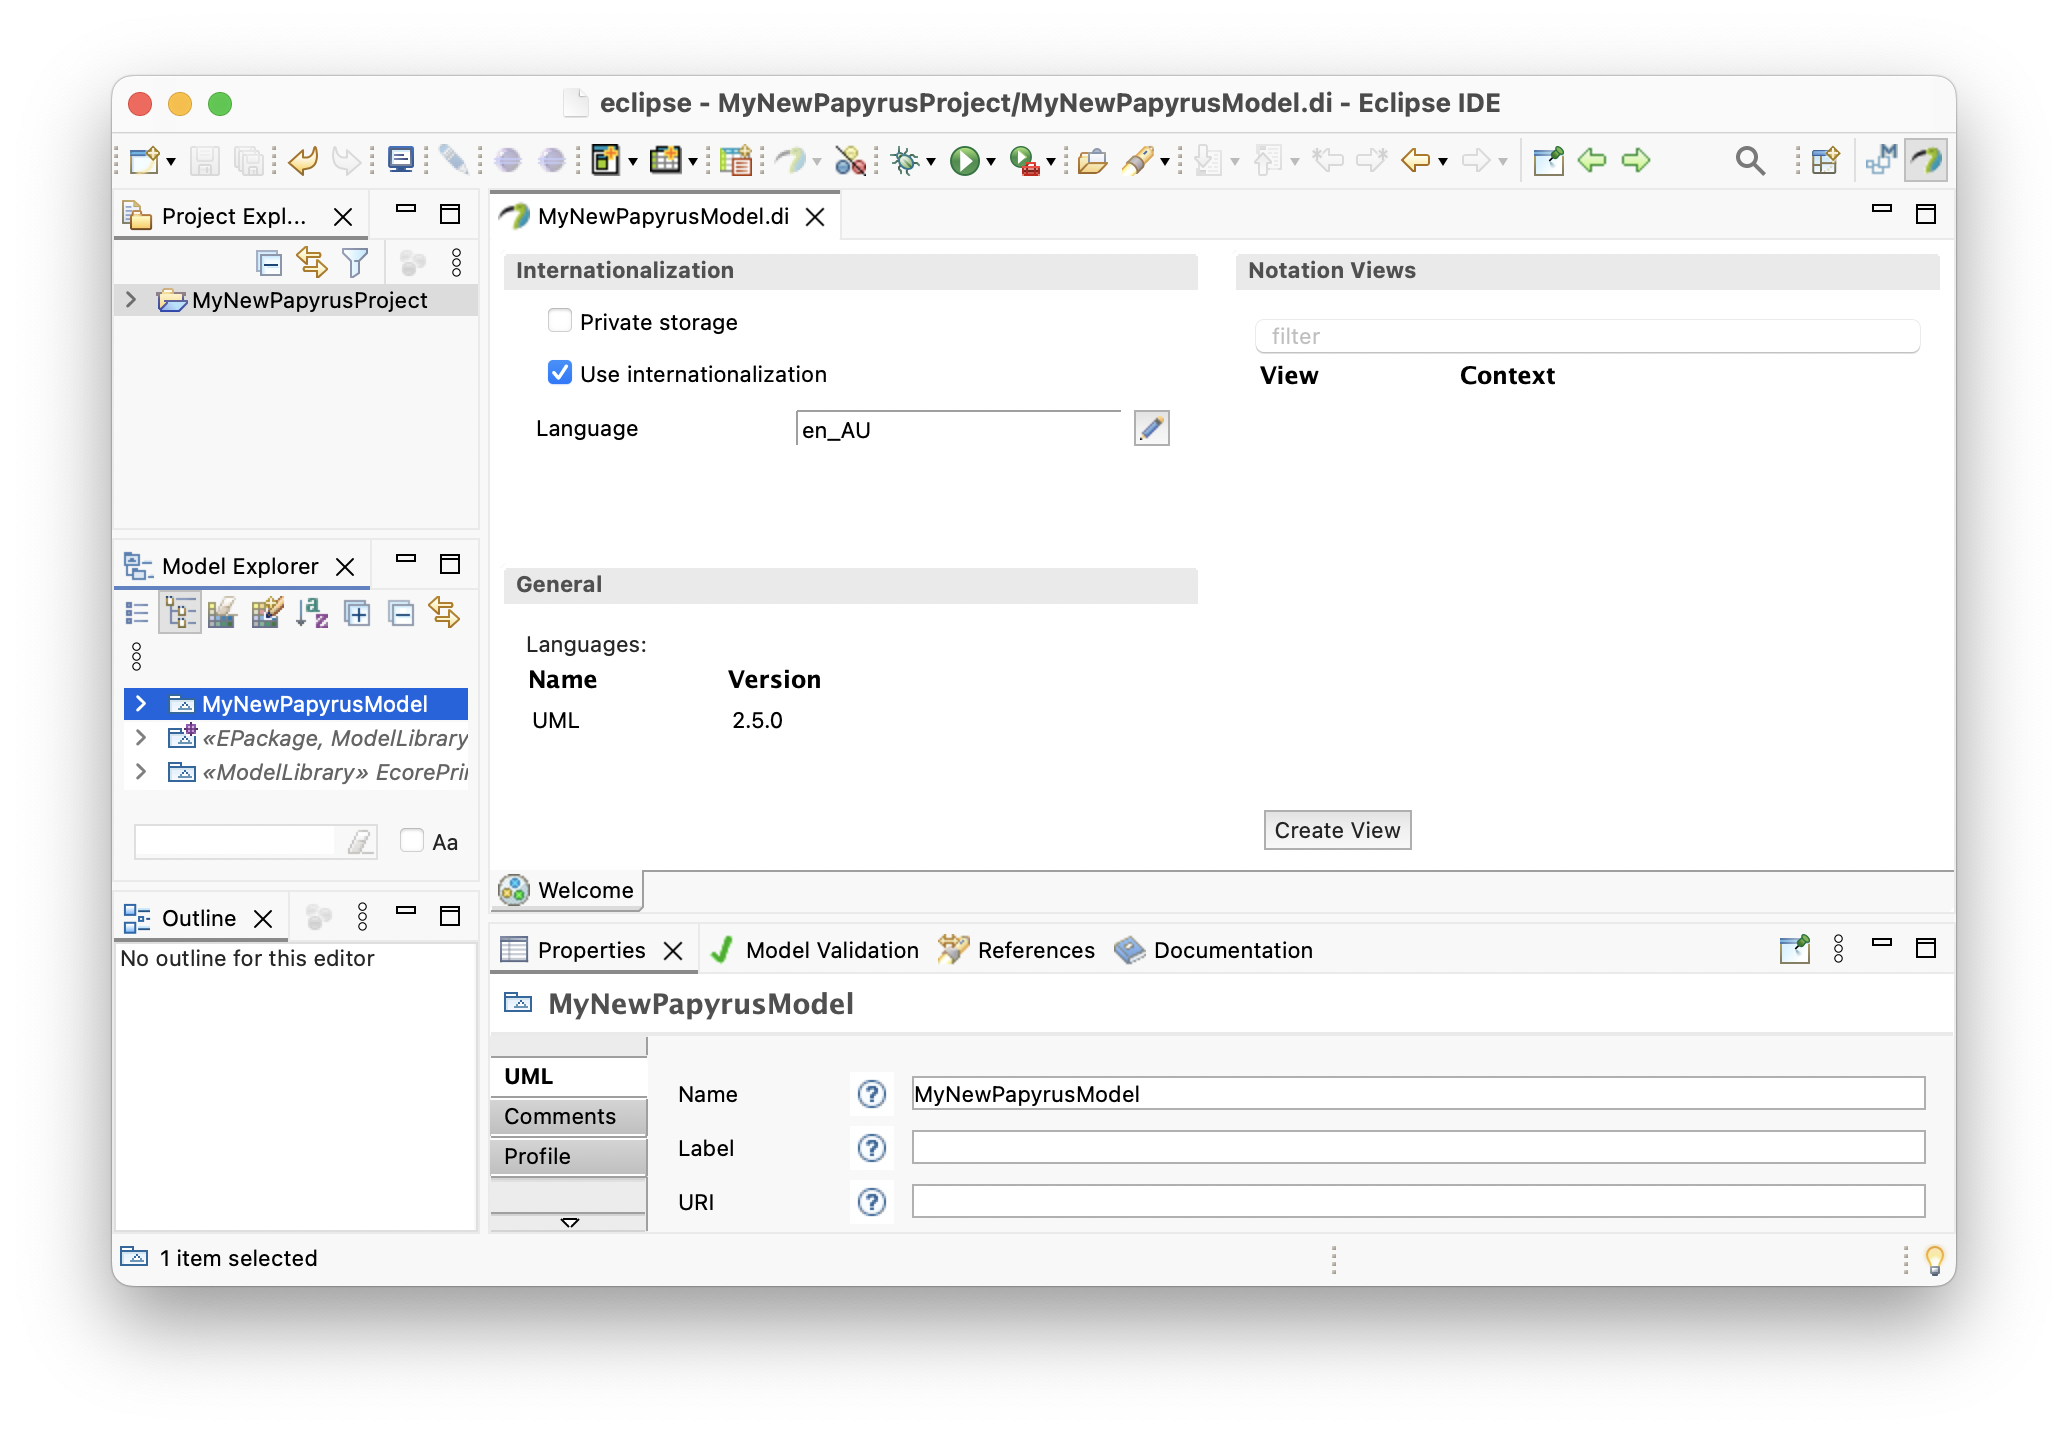This screenshot has height=1434, width=2068.
Task: Close the MyNewPapyrusModel.di editor tab
Action: (816, 217)
